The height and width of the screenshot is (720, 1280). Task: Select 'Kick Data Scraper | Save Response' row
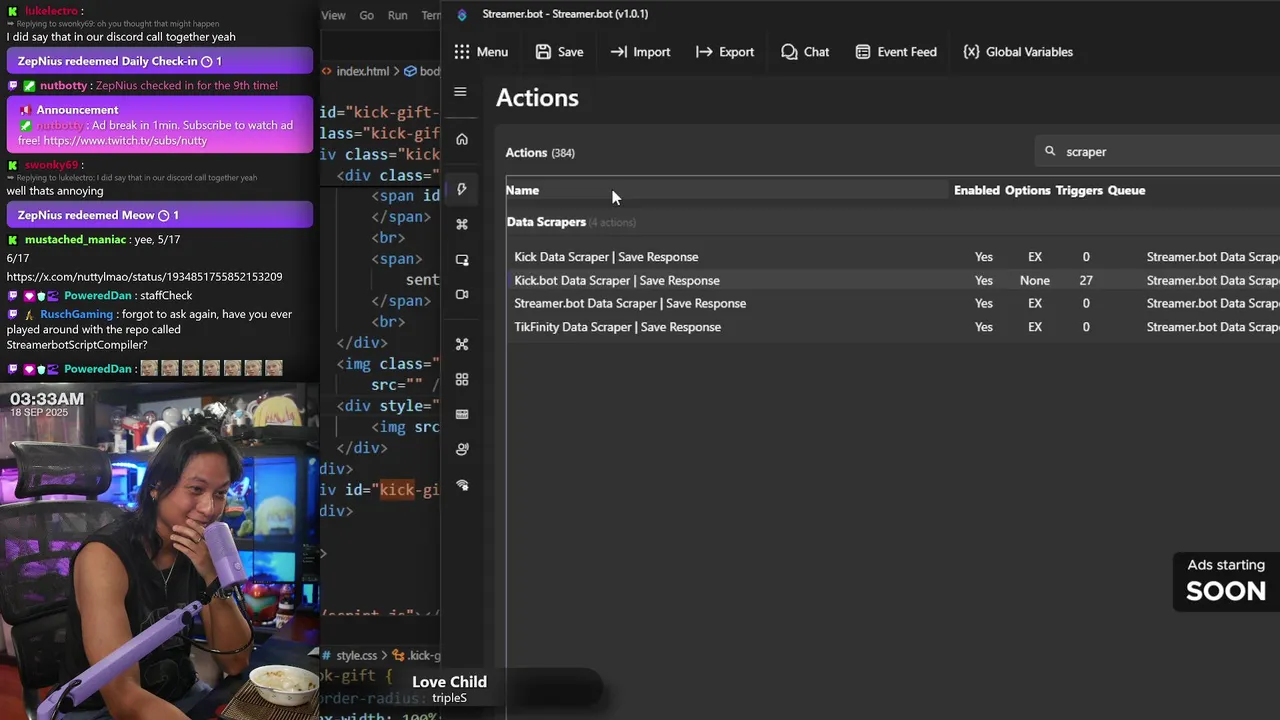[x=893, y=257]
